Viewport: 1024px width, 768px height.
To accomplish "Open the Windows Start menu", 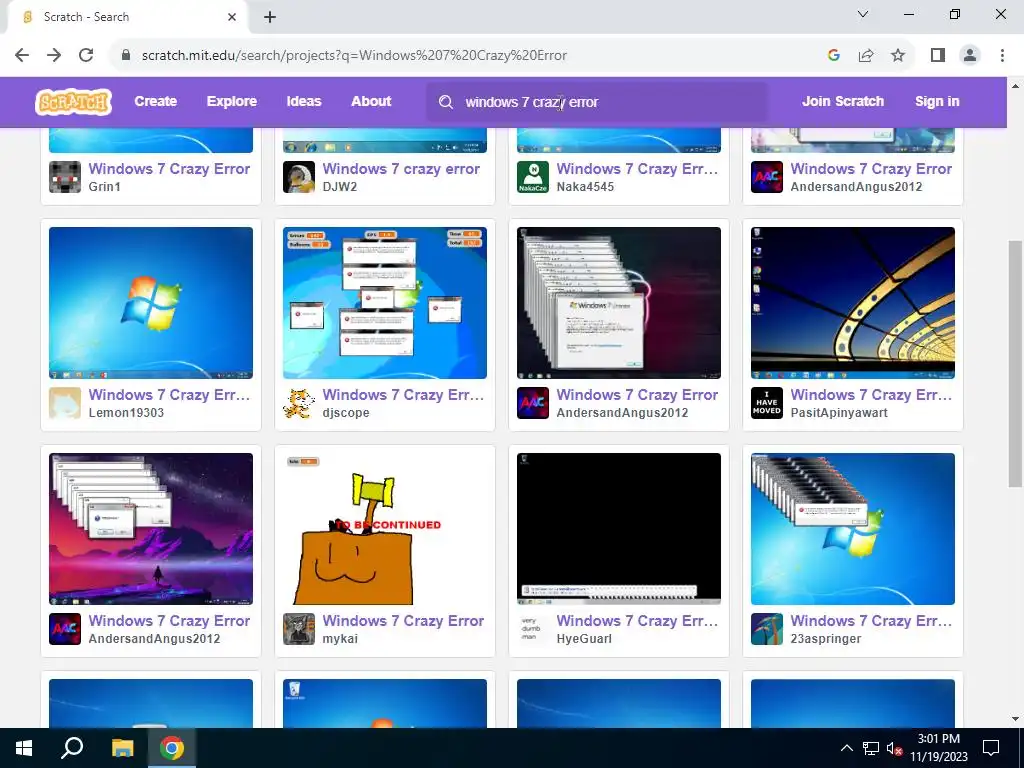I will pyautogui.click(x=24, y=748).
